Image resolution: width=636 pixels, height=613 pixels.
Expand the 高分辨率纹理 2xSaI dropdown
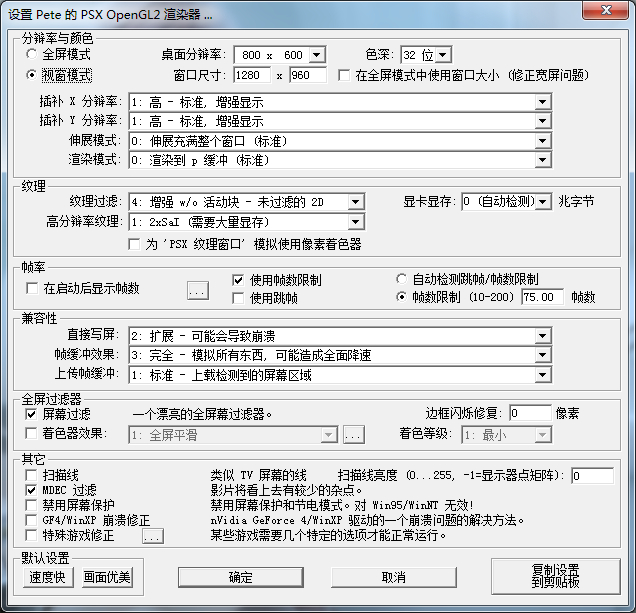247,222
